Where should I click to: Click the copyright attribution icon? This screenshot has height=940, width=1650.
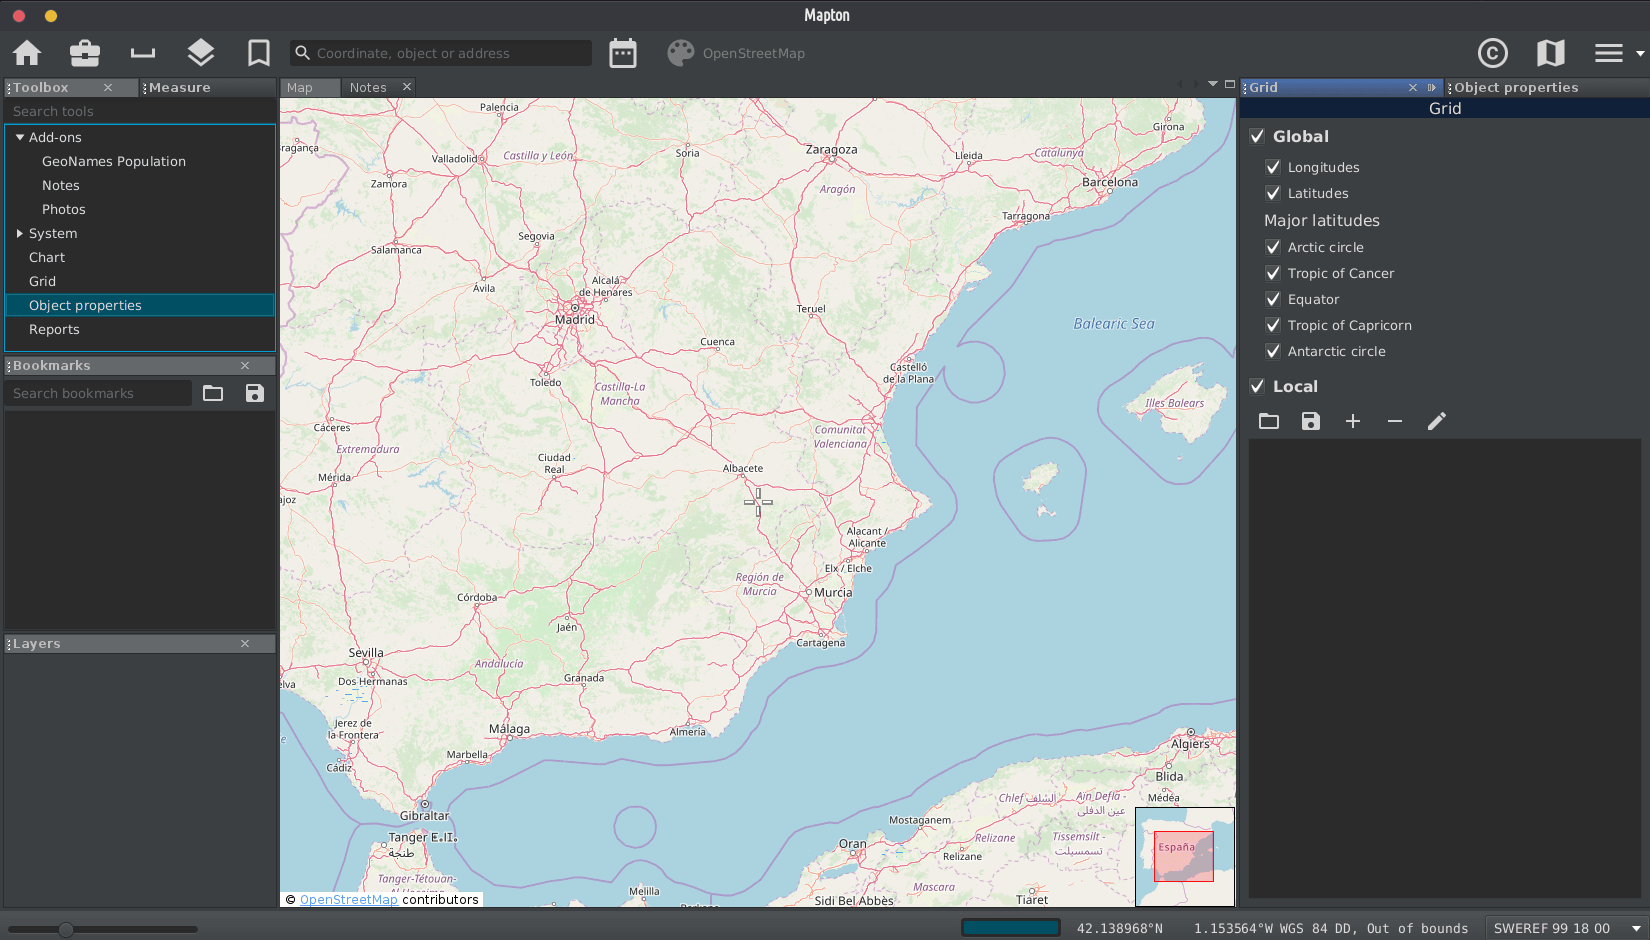pyautogui.click(x=1492, y=53)
